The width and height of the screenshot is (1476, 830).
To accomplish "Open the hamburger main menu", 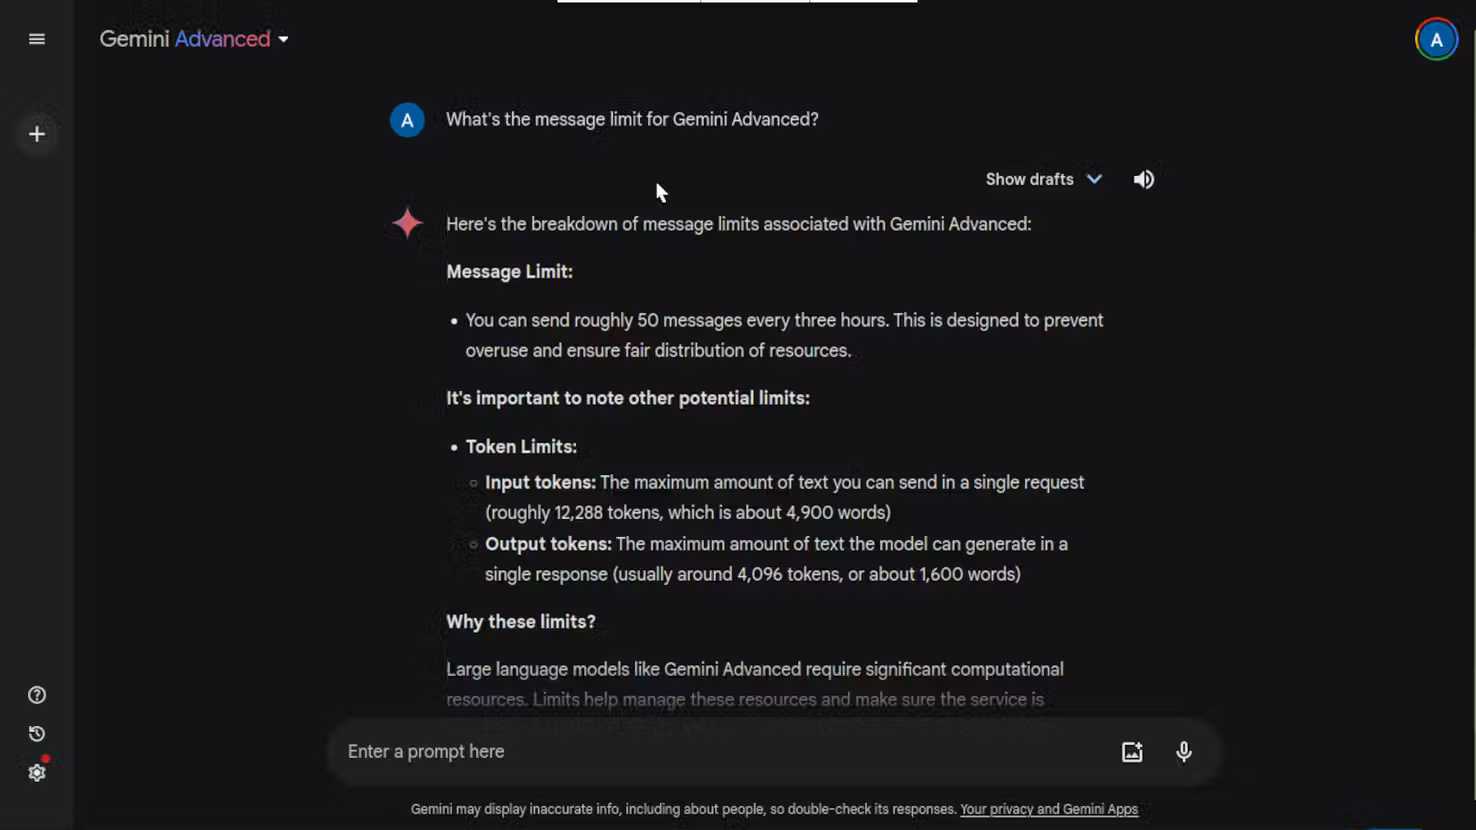I will point(37,39).
